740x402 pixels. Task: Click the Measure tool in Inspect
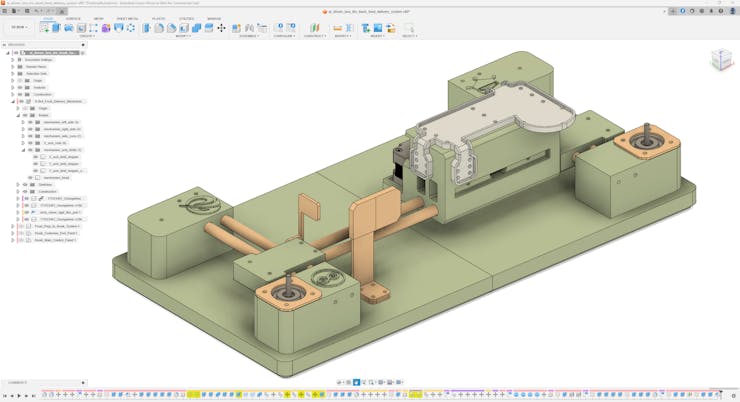(x=337, y=28)
